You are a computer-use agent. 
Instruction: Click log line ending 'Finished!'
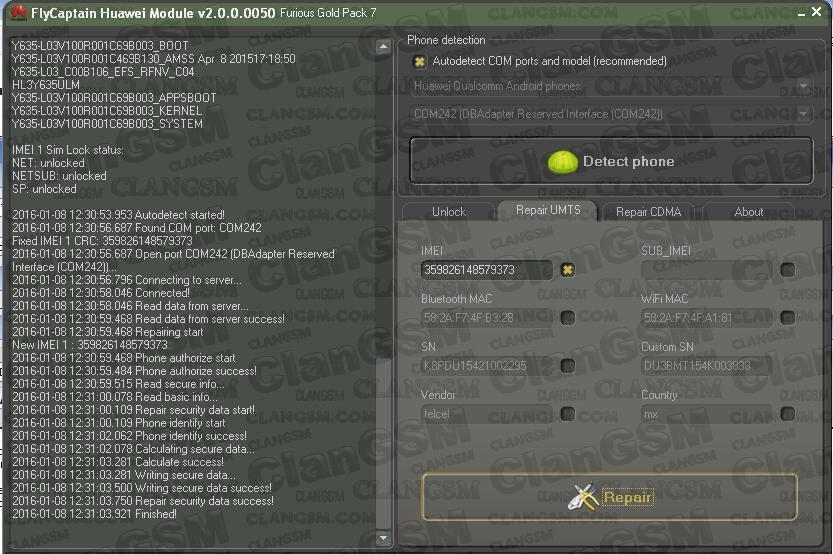95,514
